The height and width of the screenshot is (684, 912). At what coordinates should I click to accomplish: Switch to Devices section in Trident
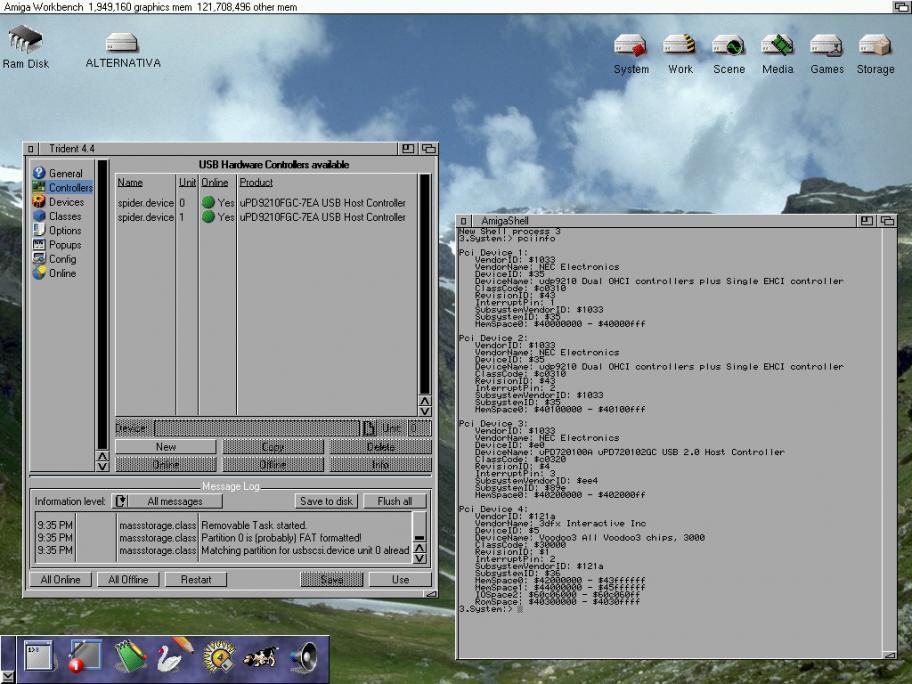point(66,202)
